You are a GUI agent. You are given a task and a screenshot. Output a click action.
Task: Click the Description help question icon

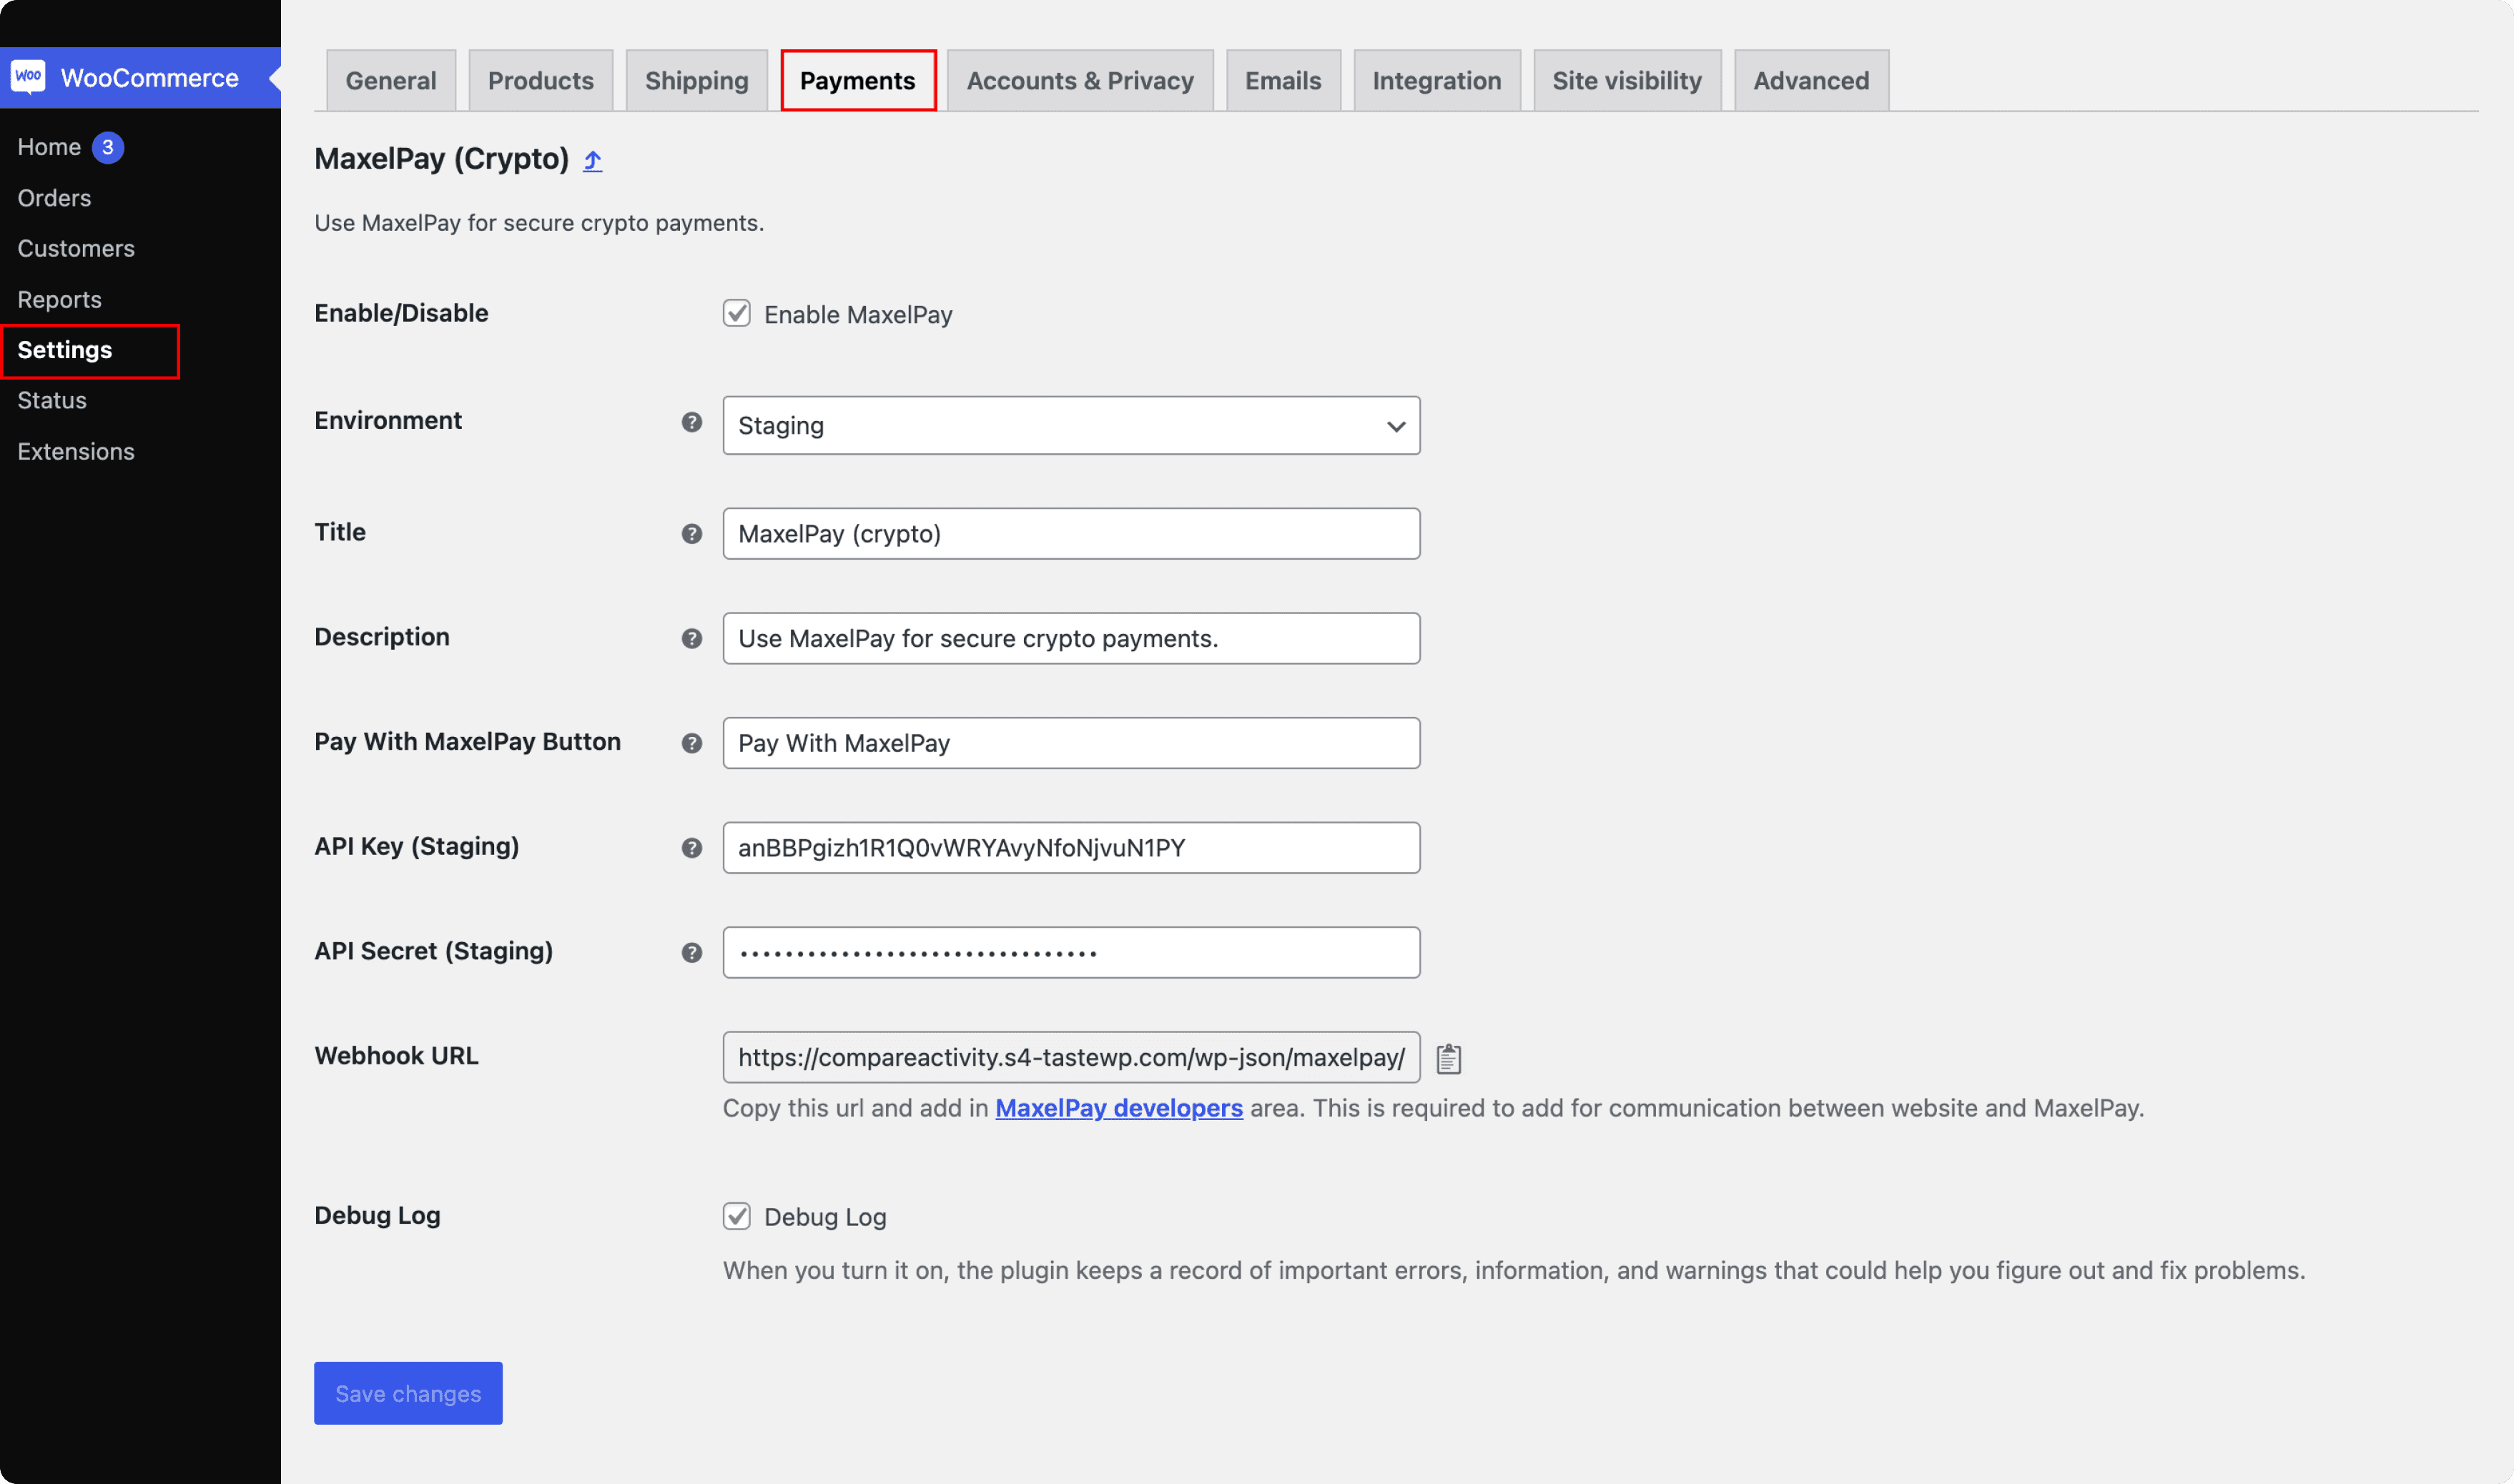pyautogui.click(x=691, y=638)
